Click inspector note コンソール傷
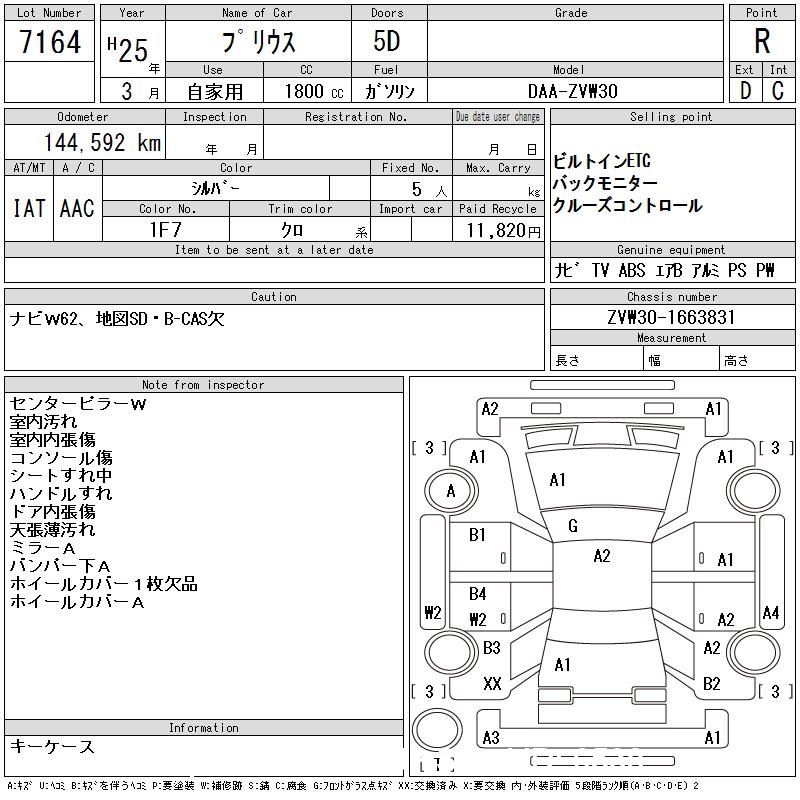800x800 pixels. (61, 458)
